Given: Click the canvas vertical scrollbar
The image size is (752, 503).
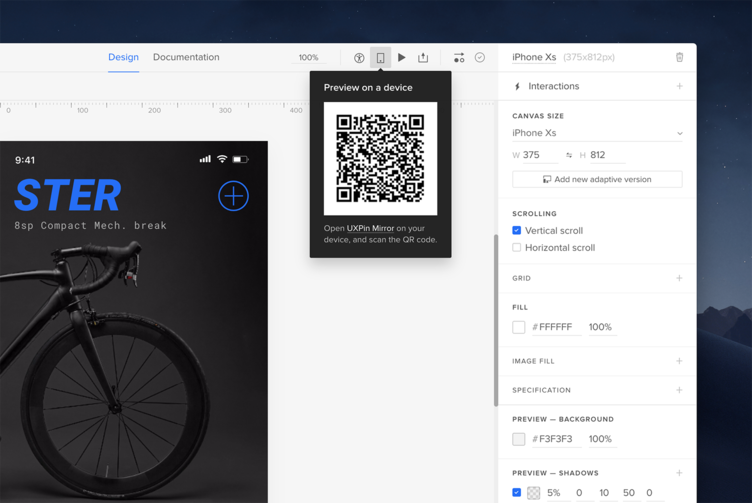Looking at the screenshot, I should (x=496, y=320).
